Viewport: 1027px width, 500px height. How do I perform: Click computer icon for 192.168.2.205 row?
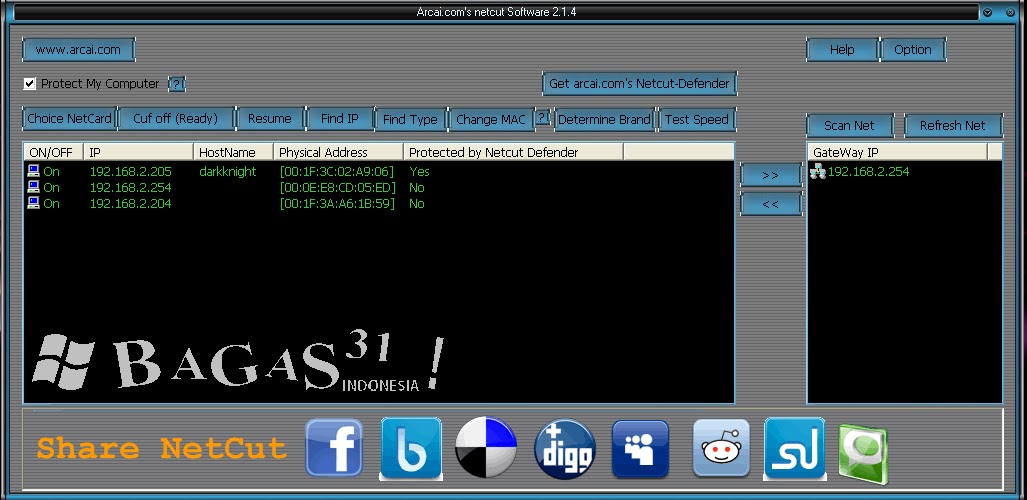tap(33, 171)
